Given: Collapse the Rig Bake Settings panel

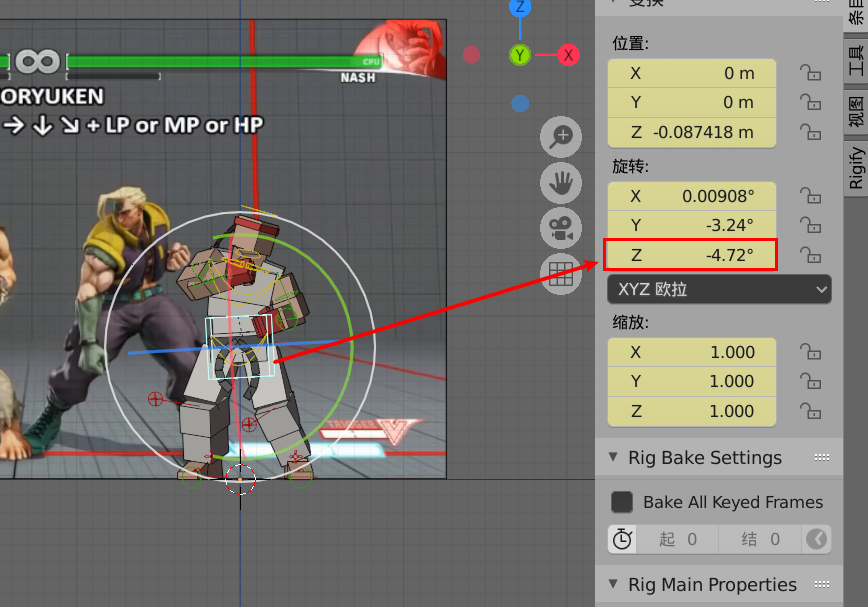Looking at the screenshot, I should coord(613,457).
